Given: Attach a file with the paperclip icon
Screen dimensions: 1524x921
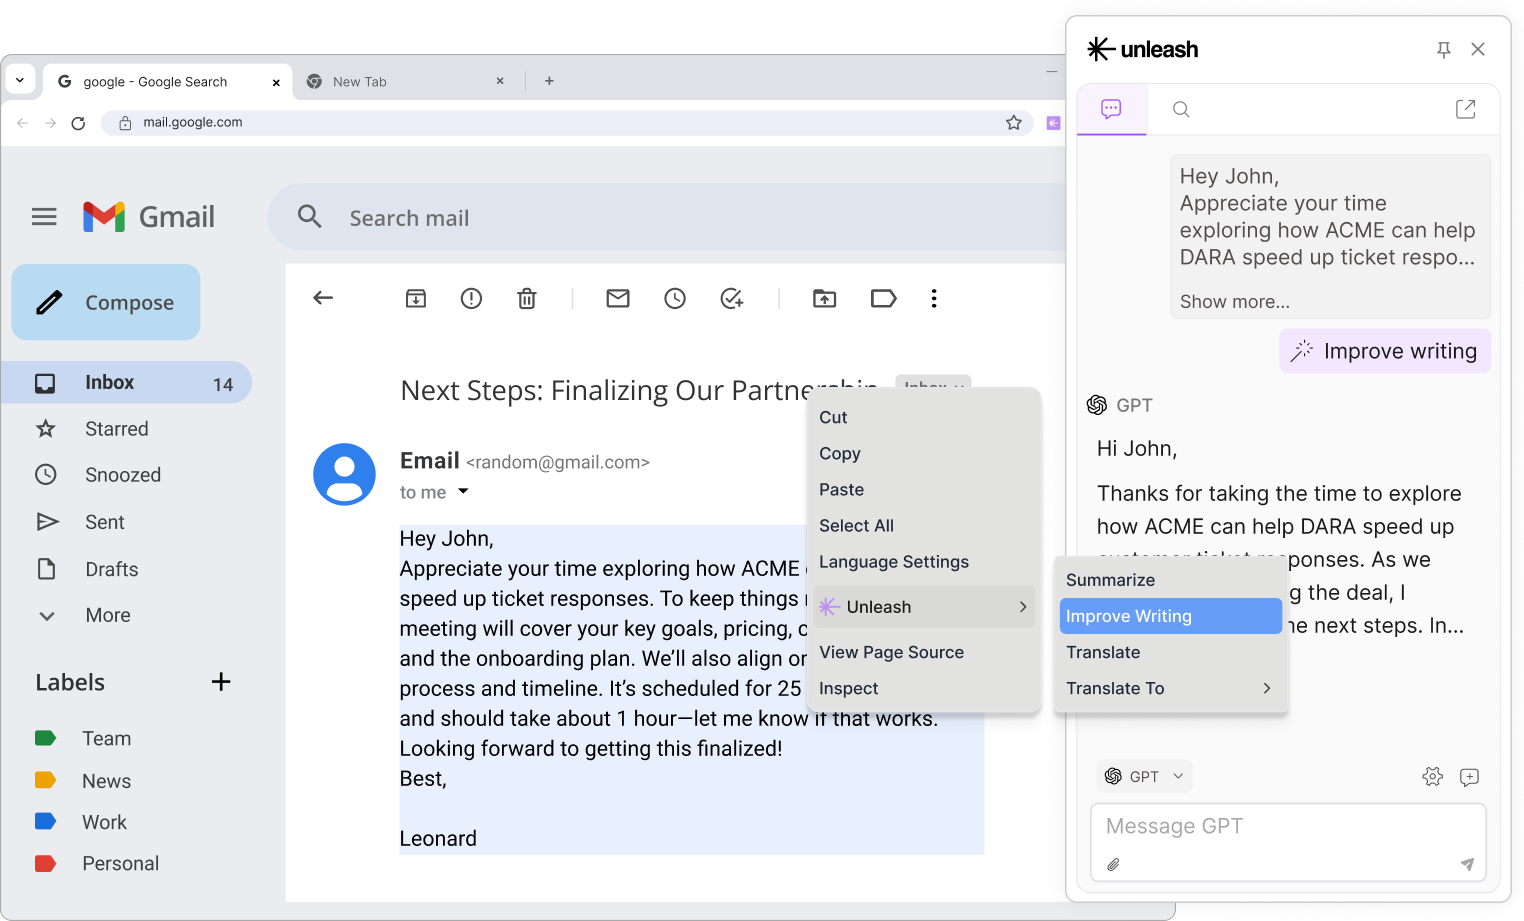Looking at the screenshot, I should tap(1113, 864).
